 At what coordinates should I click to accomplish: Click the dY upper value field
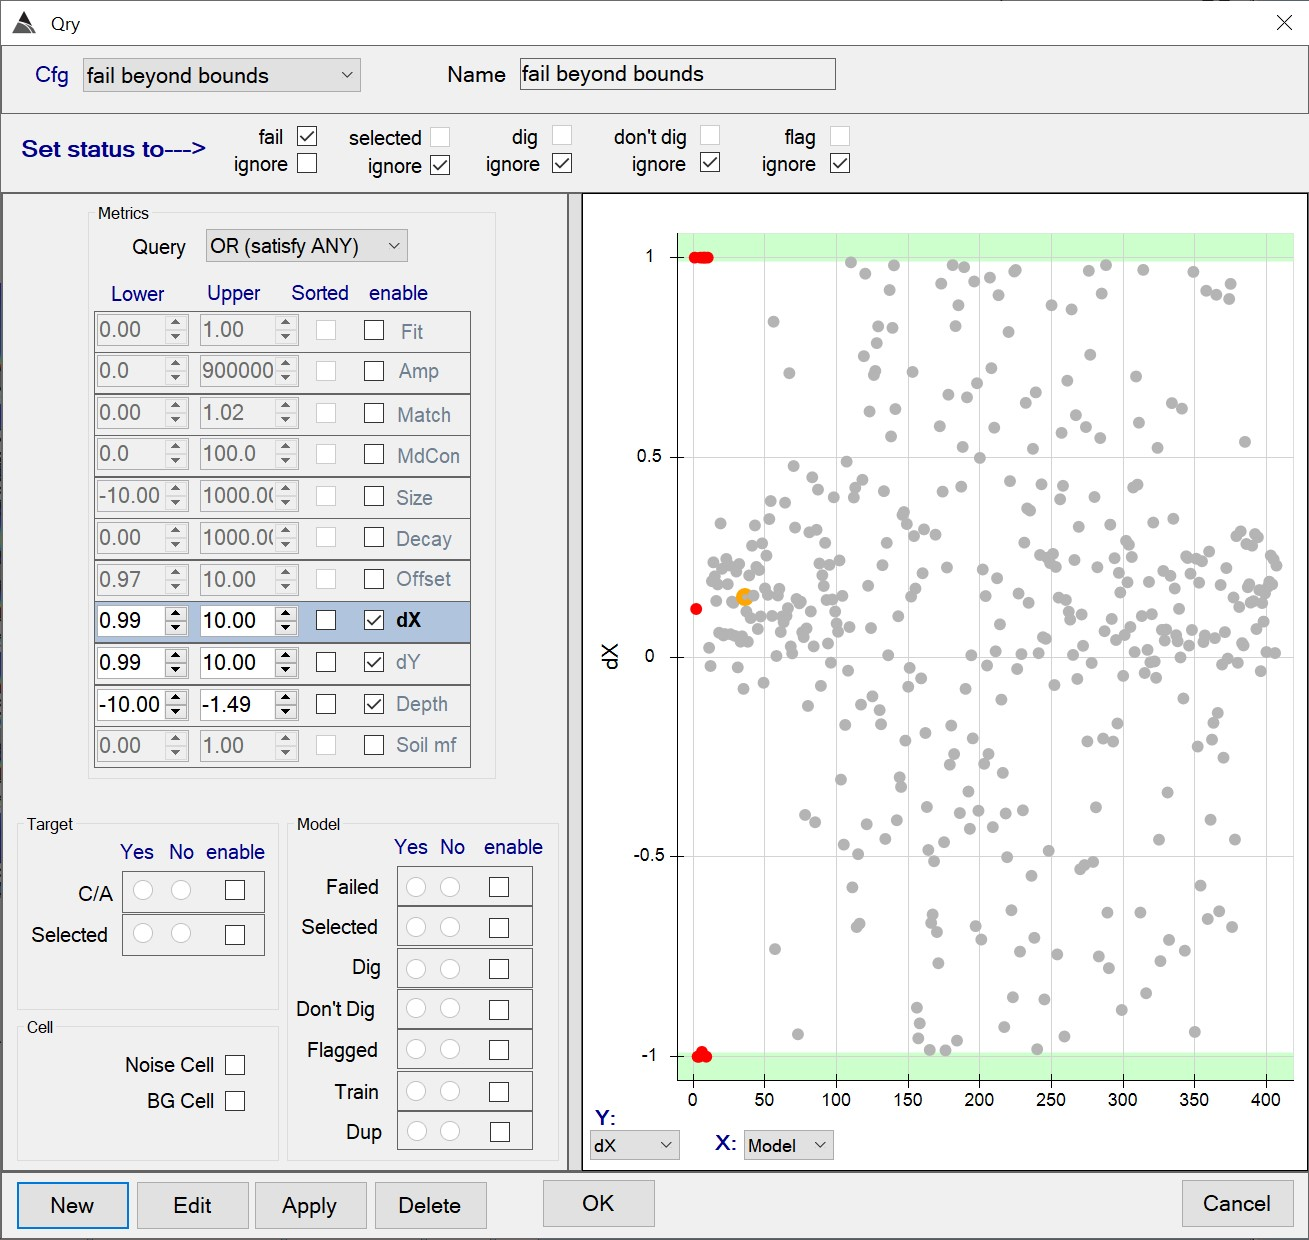coord(238,662)
